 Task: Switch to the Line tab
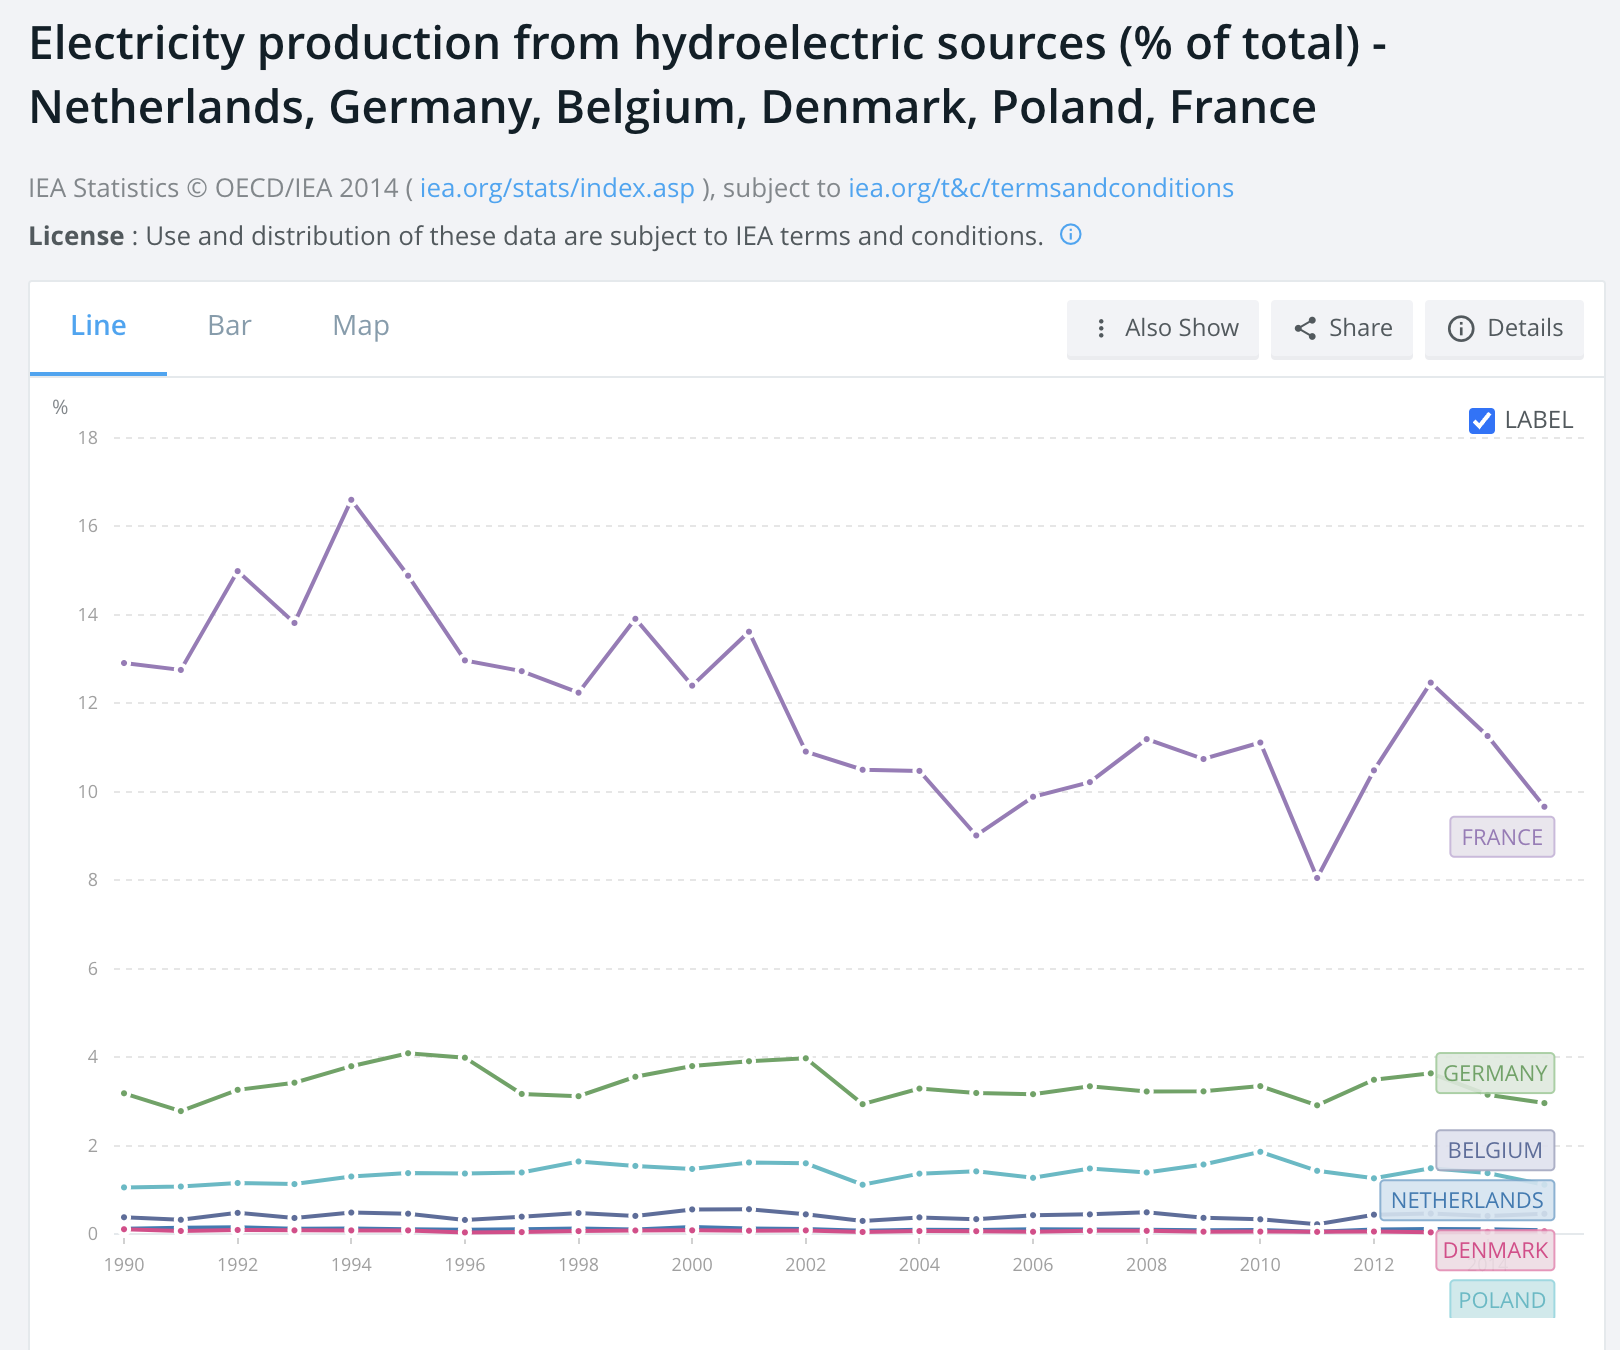tap(98, 326)
